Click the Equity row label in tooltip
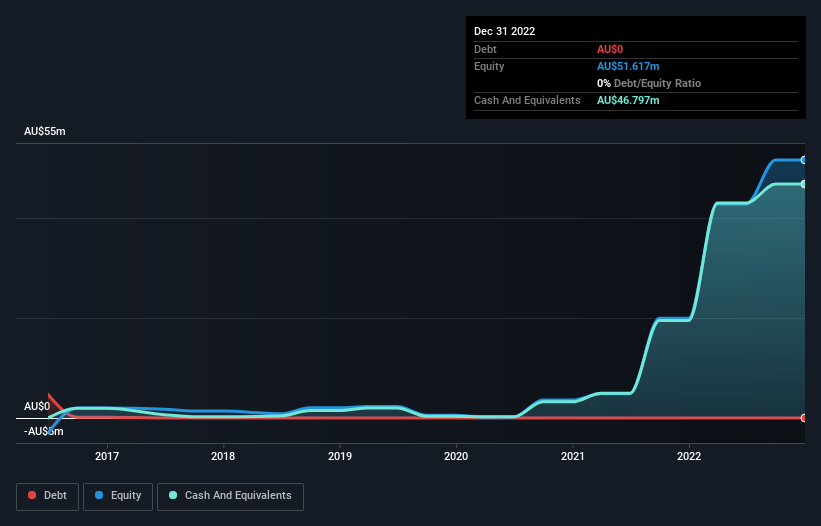Viewport: 821px width, 526px height. pos(489,66)
